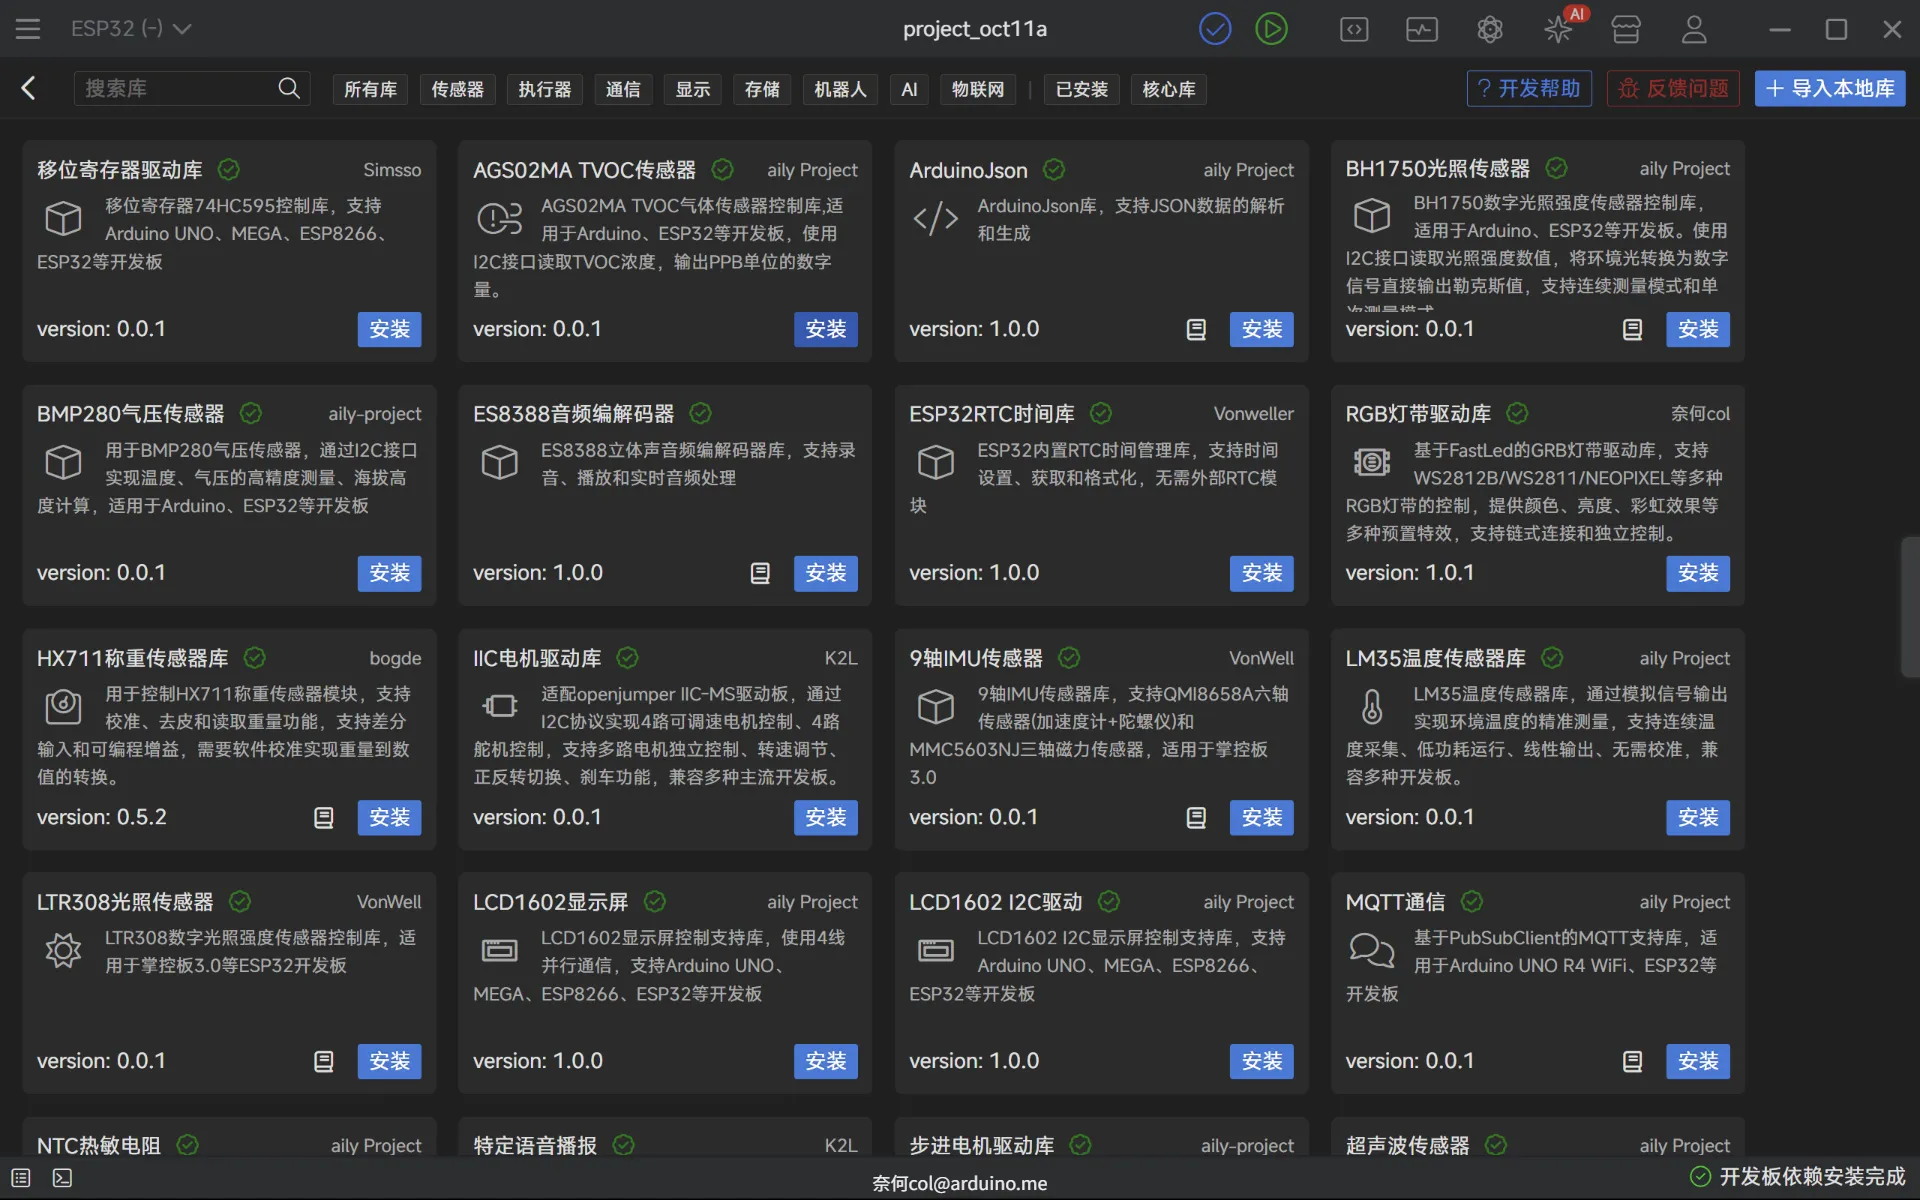Open the terminal icon in the status bar
Image resolution: width=1920 pixels, height=1200 pixels.
pyautogui.click(x=62, y=1178)
